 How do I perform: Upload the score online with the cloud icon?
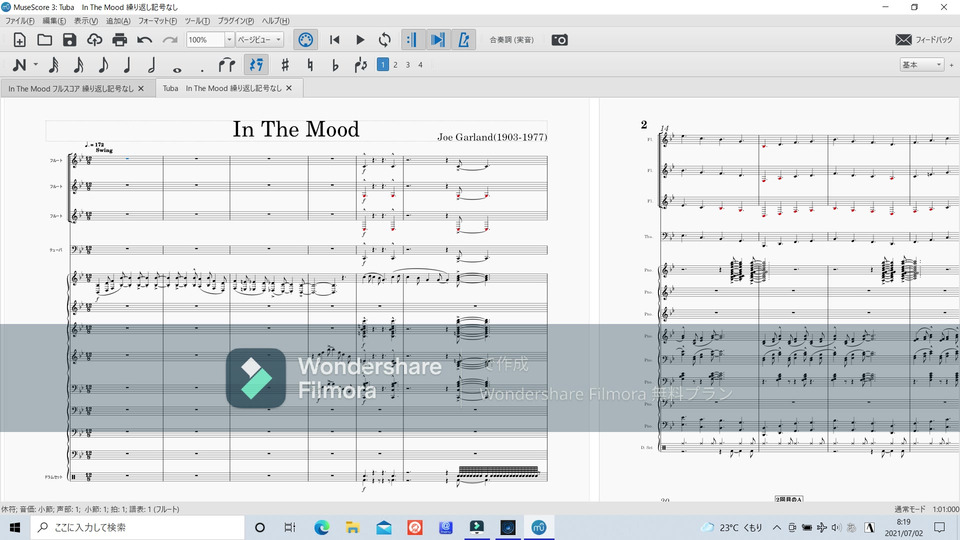pyautogui.click(x=94, y=40)
